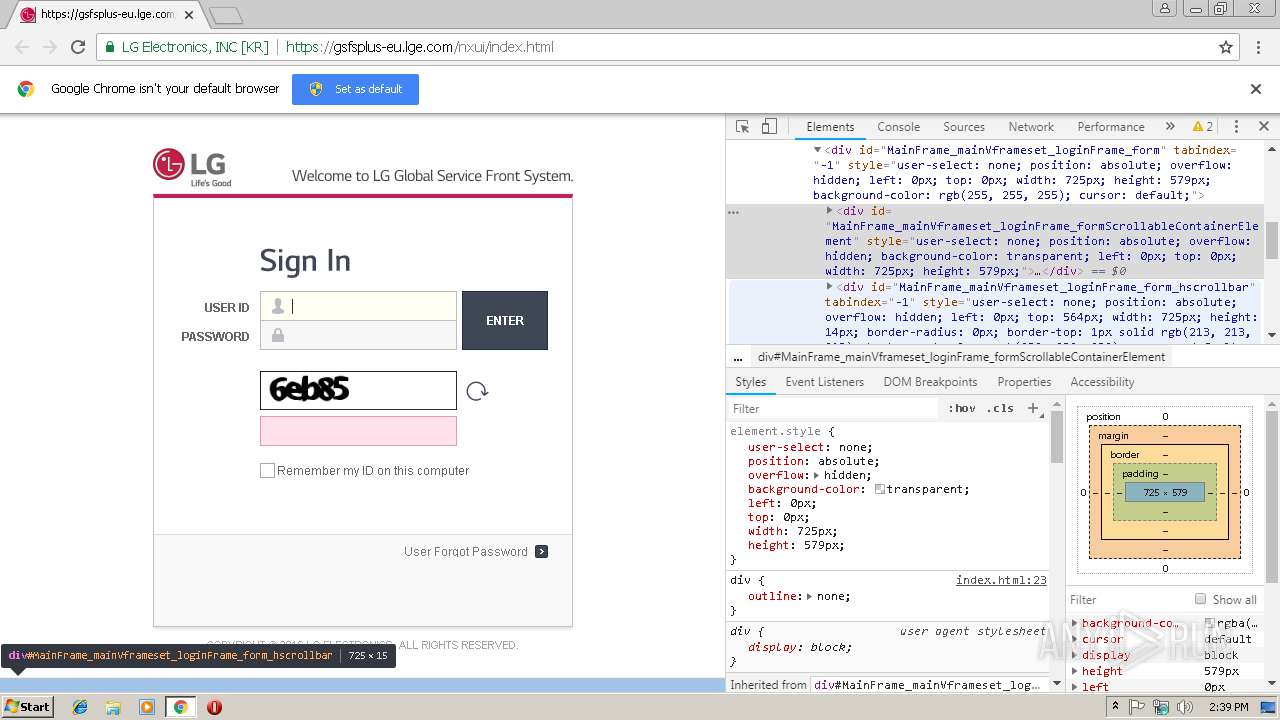Open Chrome's three-dot main menu
Screen dimensions: 1280x720
(1257, 47)
